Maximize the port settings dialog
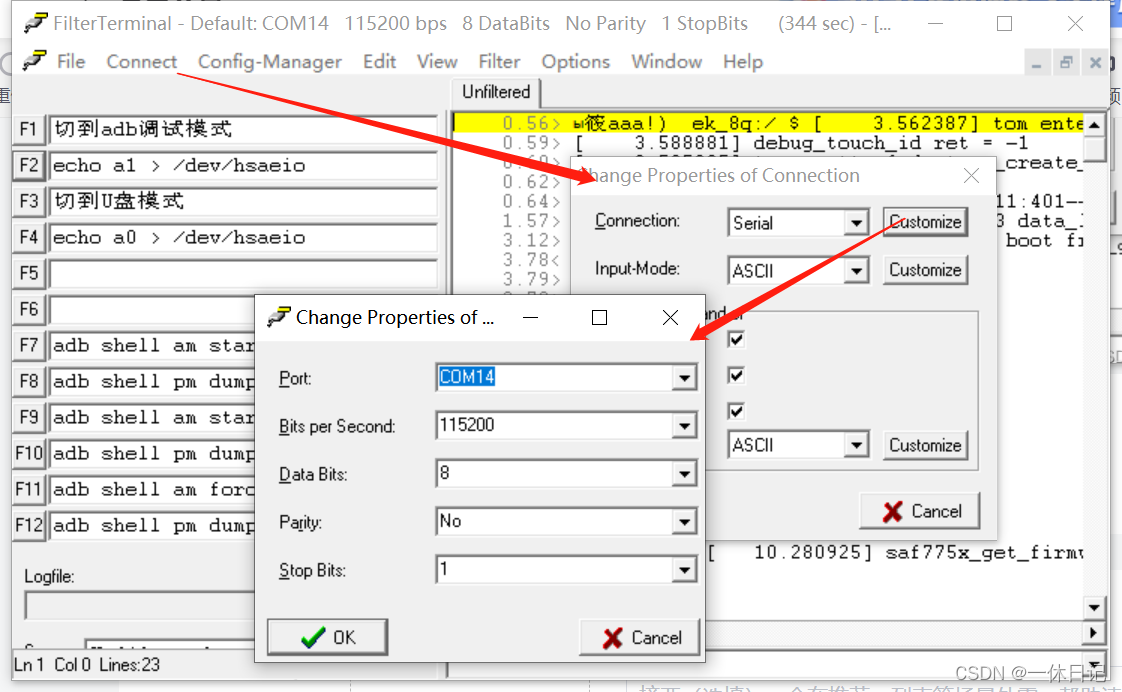Viewport: 1122px width, 692px height. tap(600, 317)
